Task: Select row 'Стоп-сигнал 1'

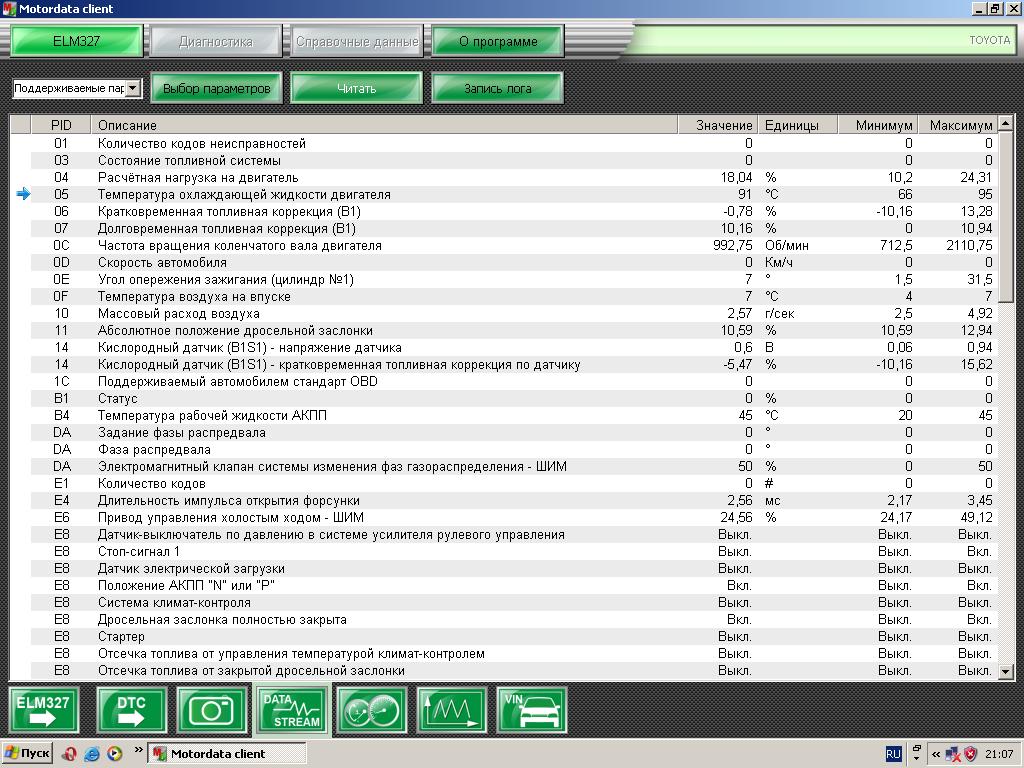Action: point(504,552)
